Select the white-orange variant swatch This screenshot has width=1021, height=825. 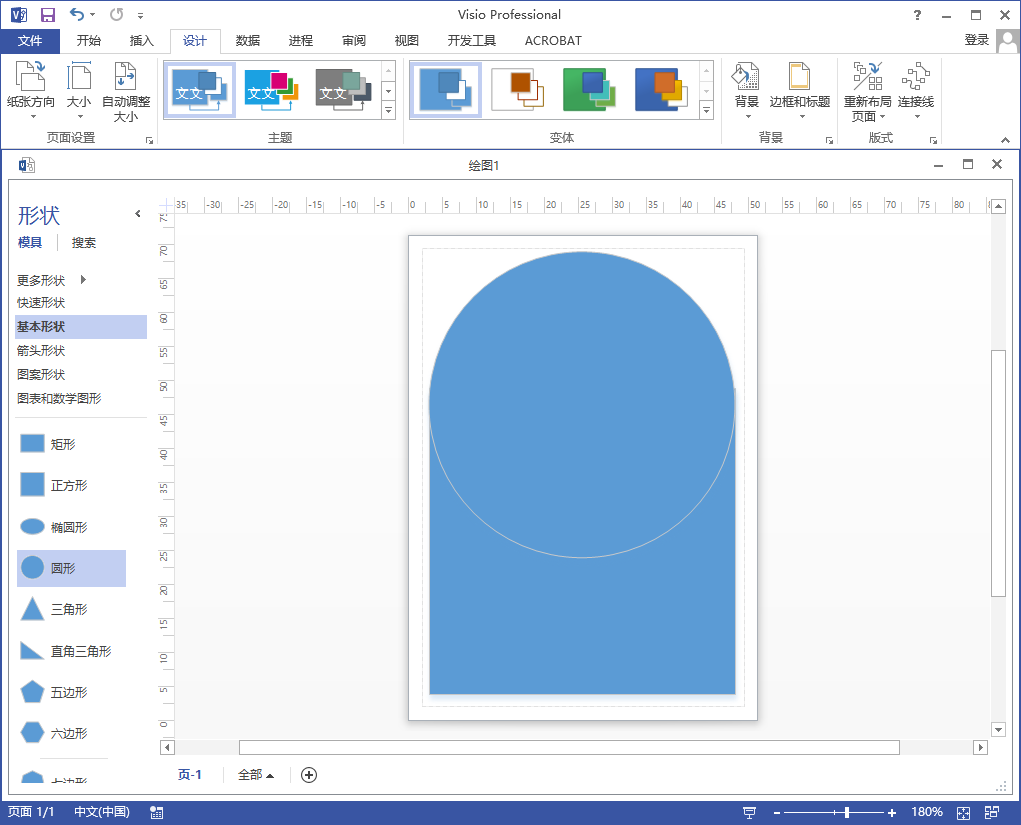click(518, 90)
